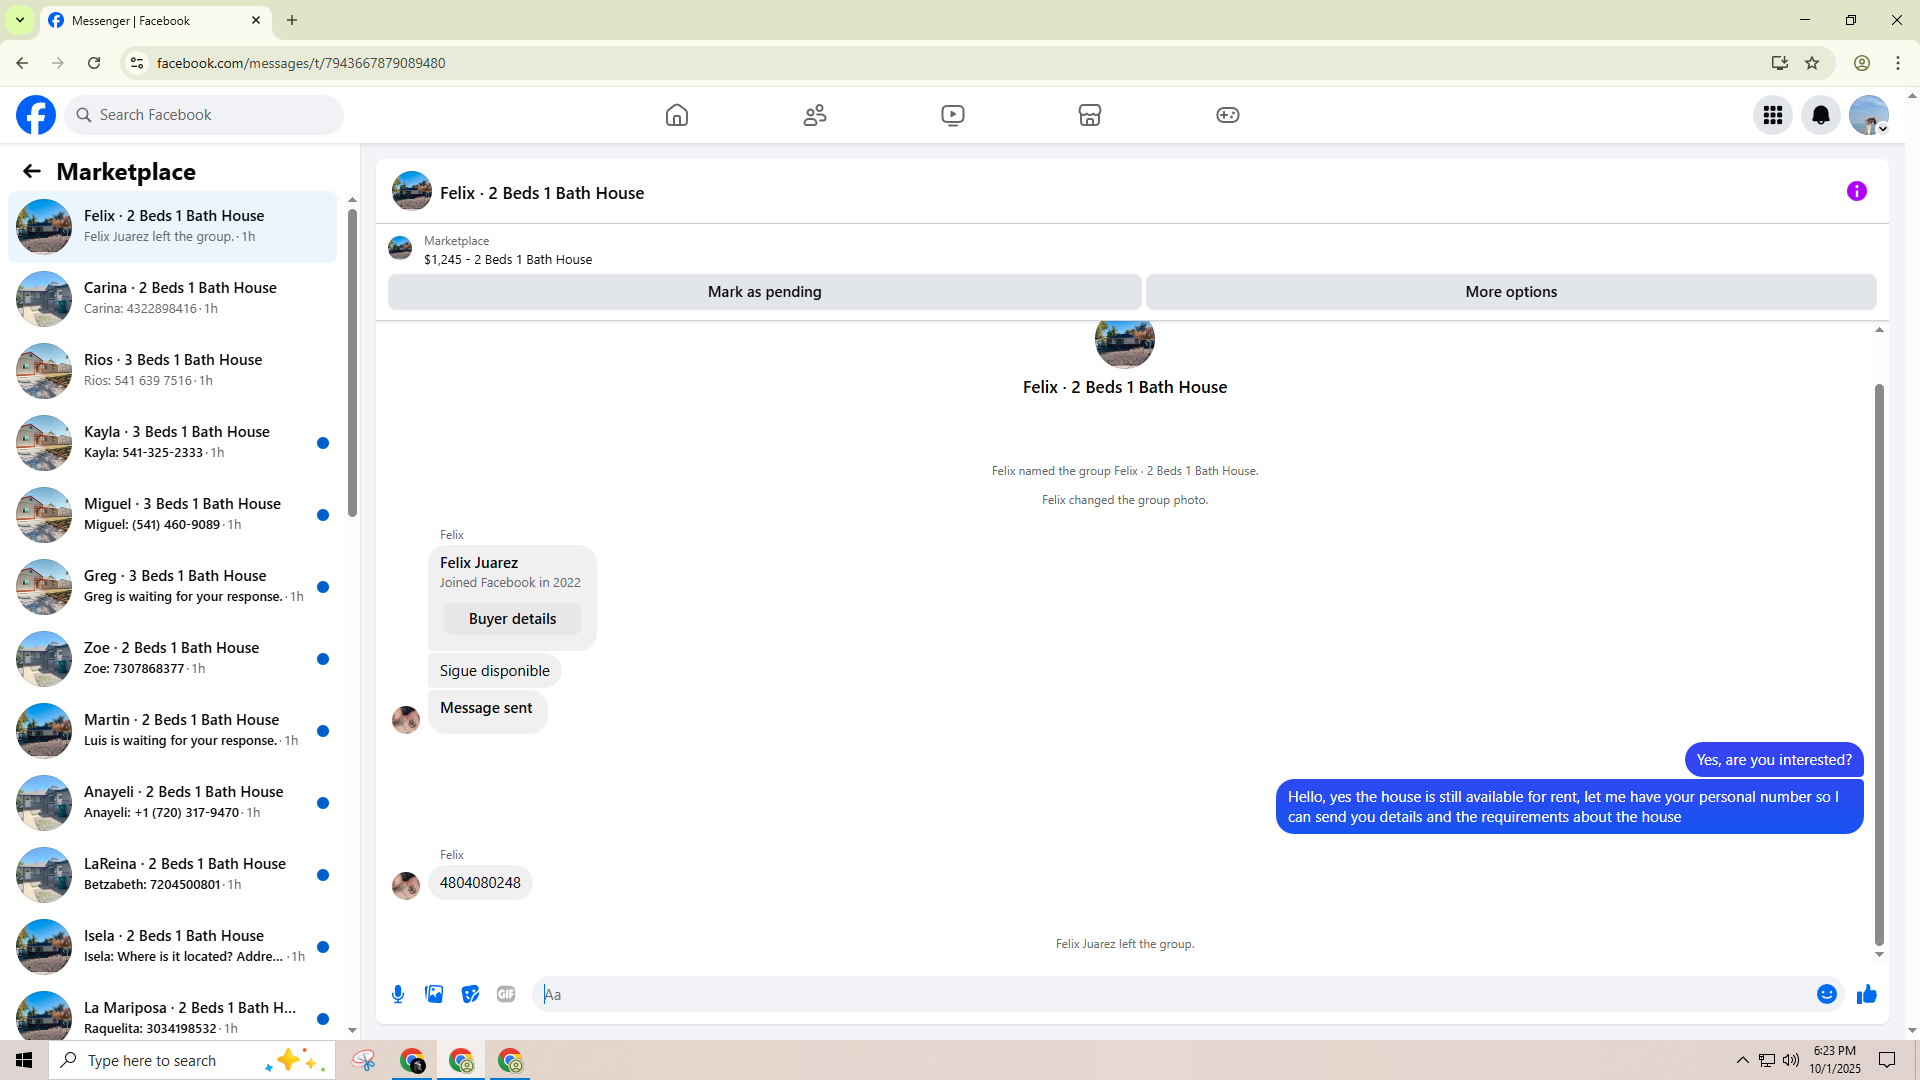
Task: Open the Gaming controller icon
Action: point(1228,115)
